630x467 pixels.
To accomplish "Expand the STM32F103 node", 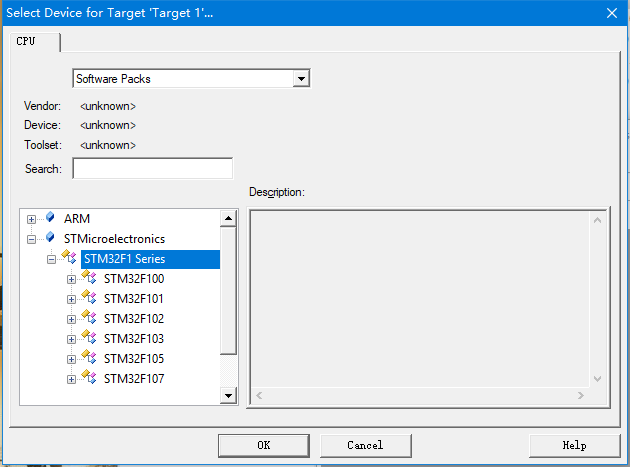I will [x=72, y=340].
